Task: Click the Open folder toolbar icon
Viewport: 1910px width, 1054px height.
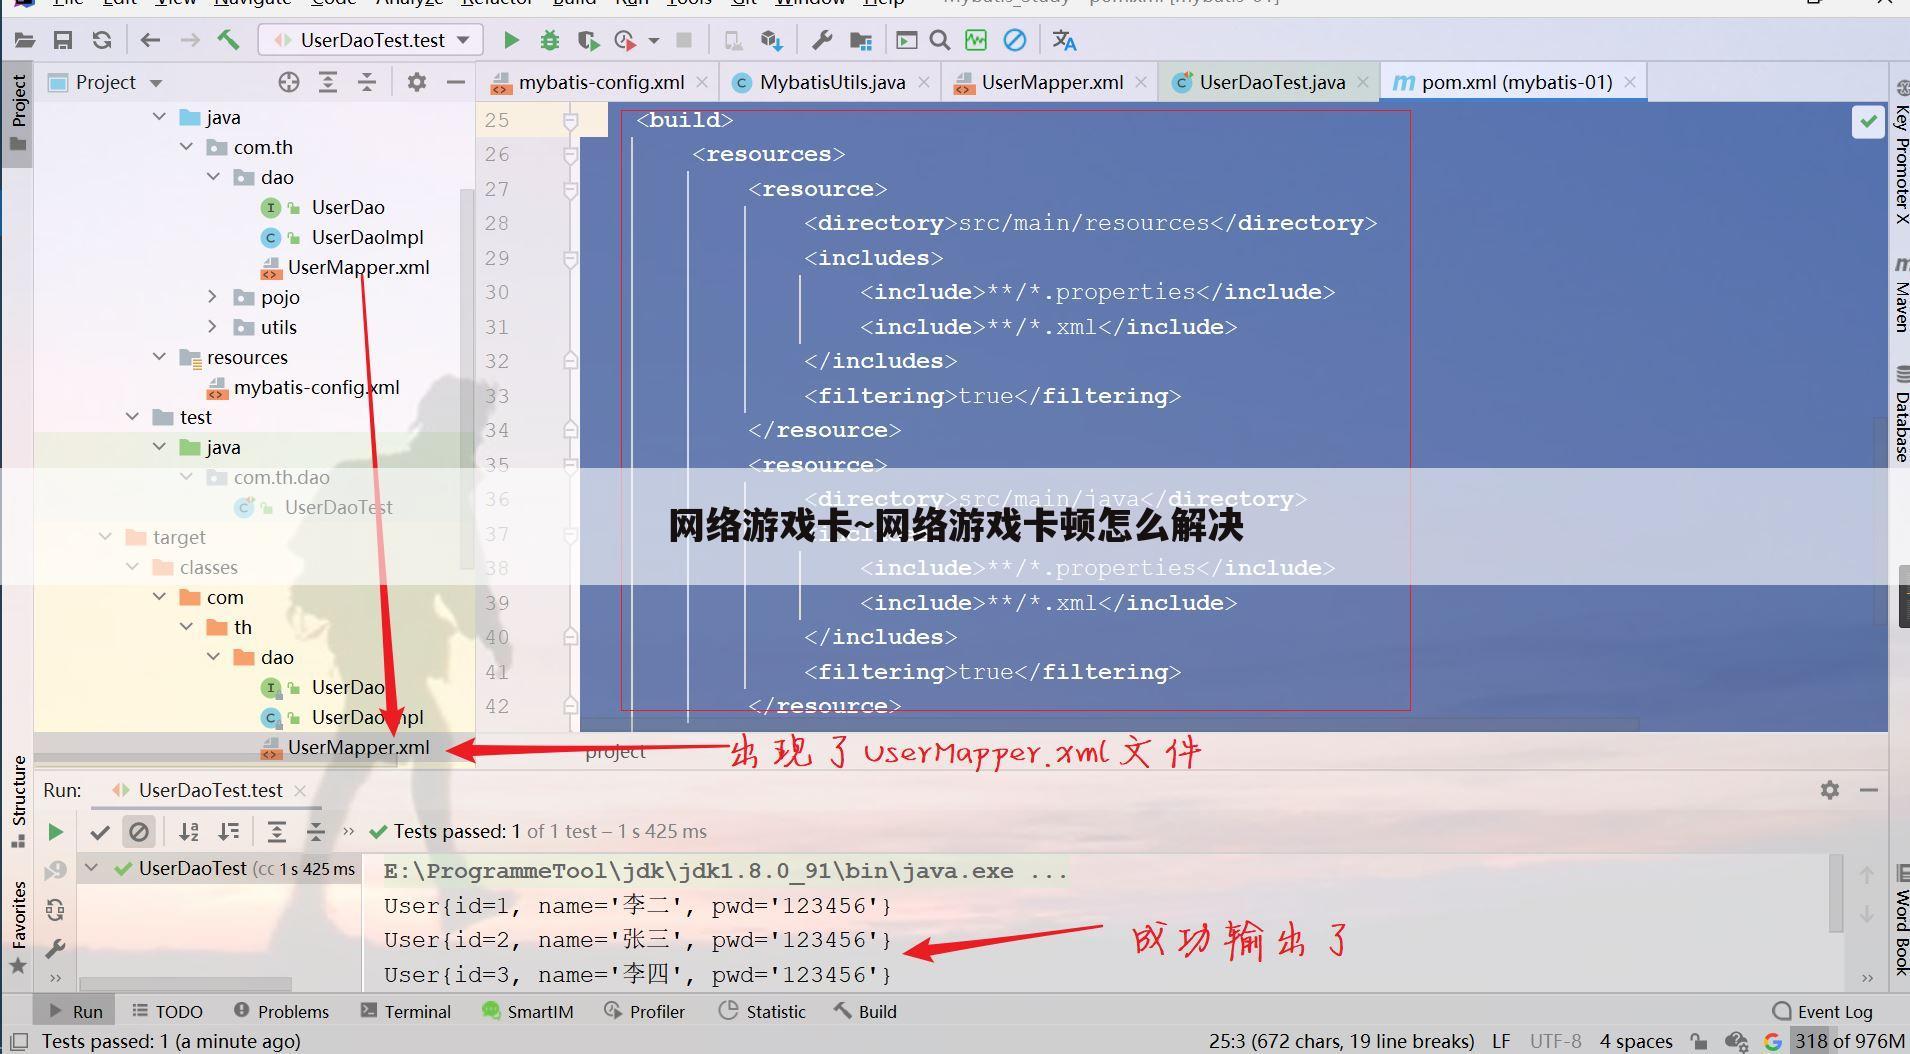Action: pos(24,40)
